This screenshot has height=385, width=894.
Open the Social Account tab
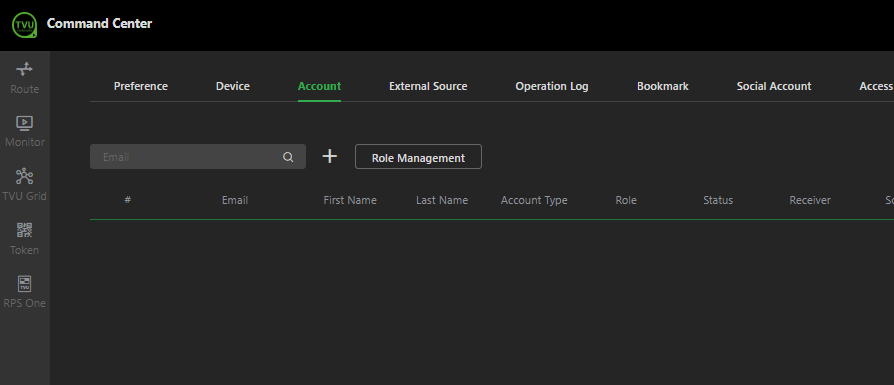[774, 86]
